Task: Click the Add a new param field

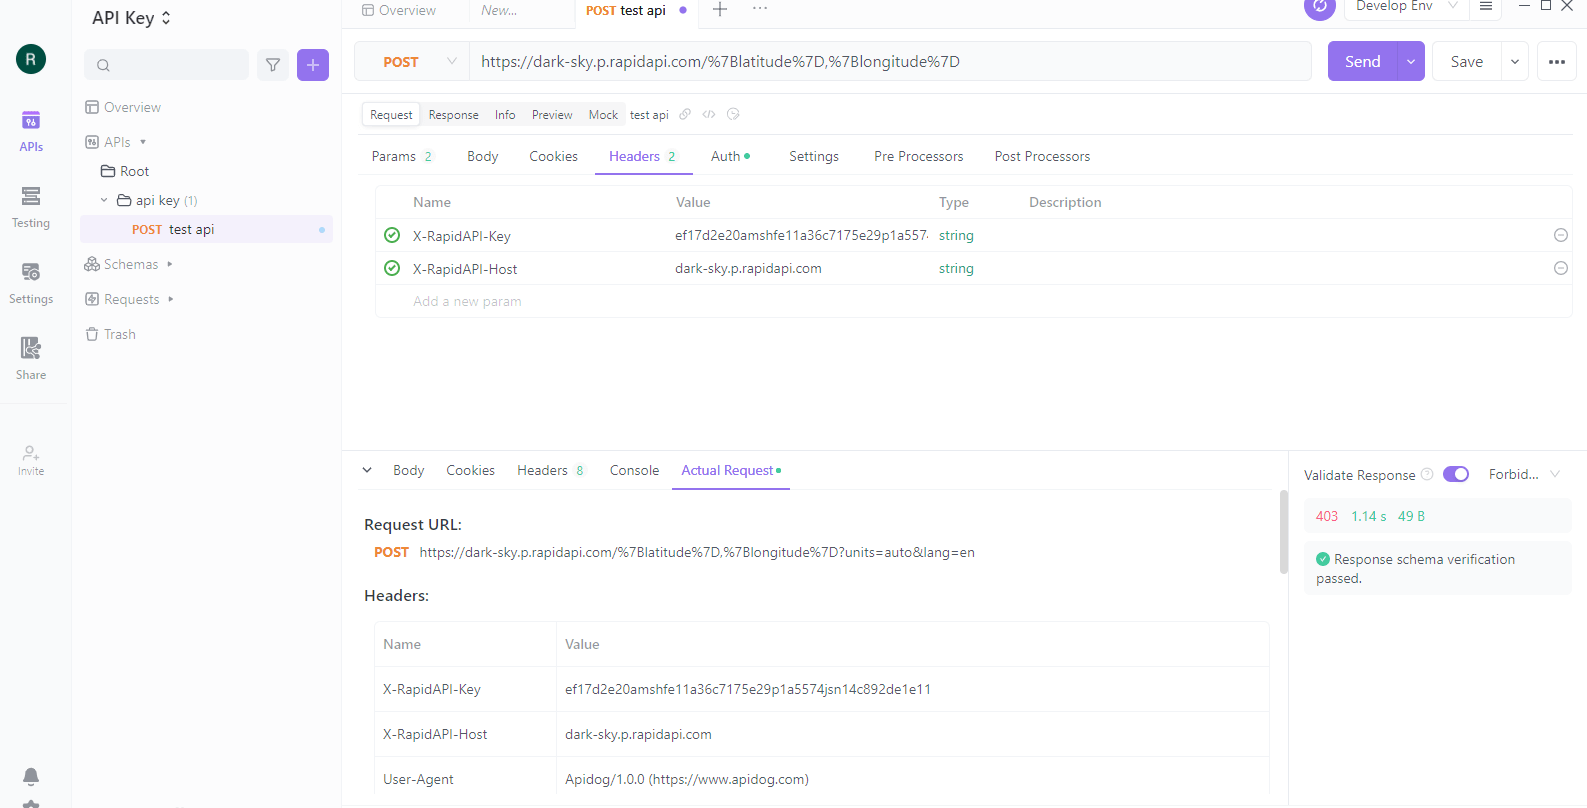Action: tap(467, 301)
